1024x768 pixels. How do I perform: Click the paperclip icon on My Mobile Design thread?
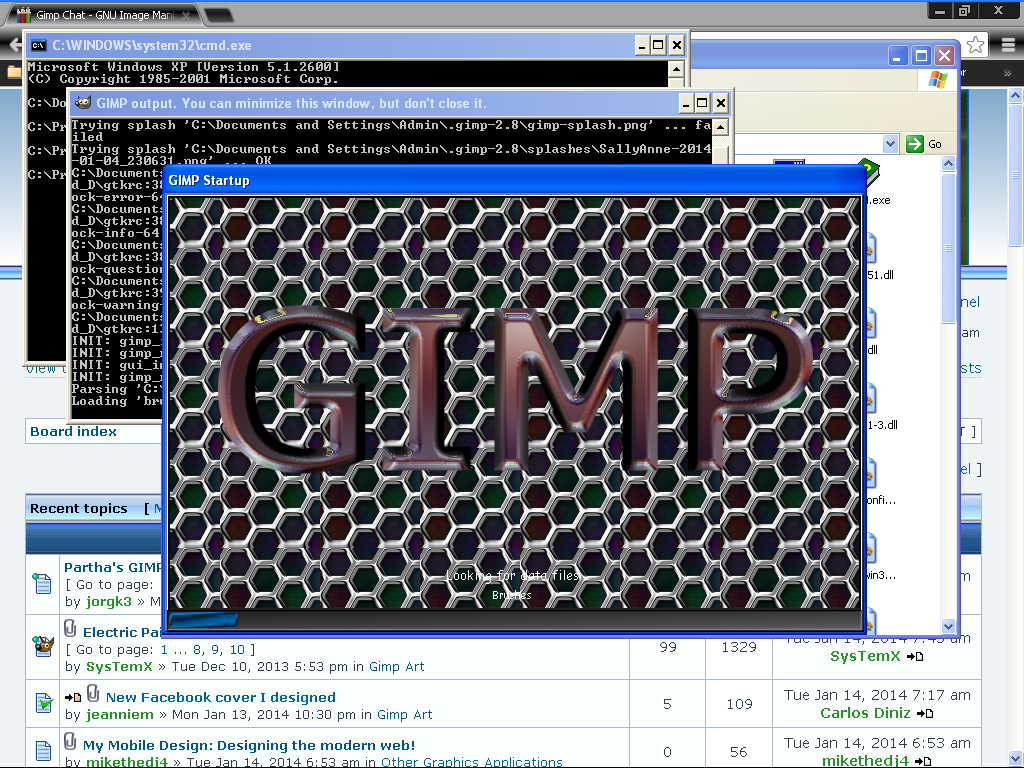[x=71, y=742]
